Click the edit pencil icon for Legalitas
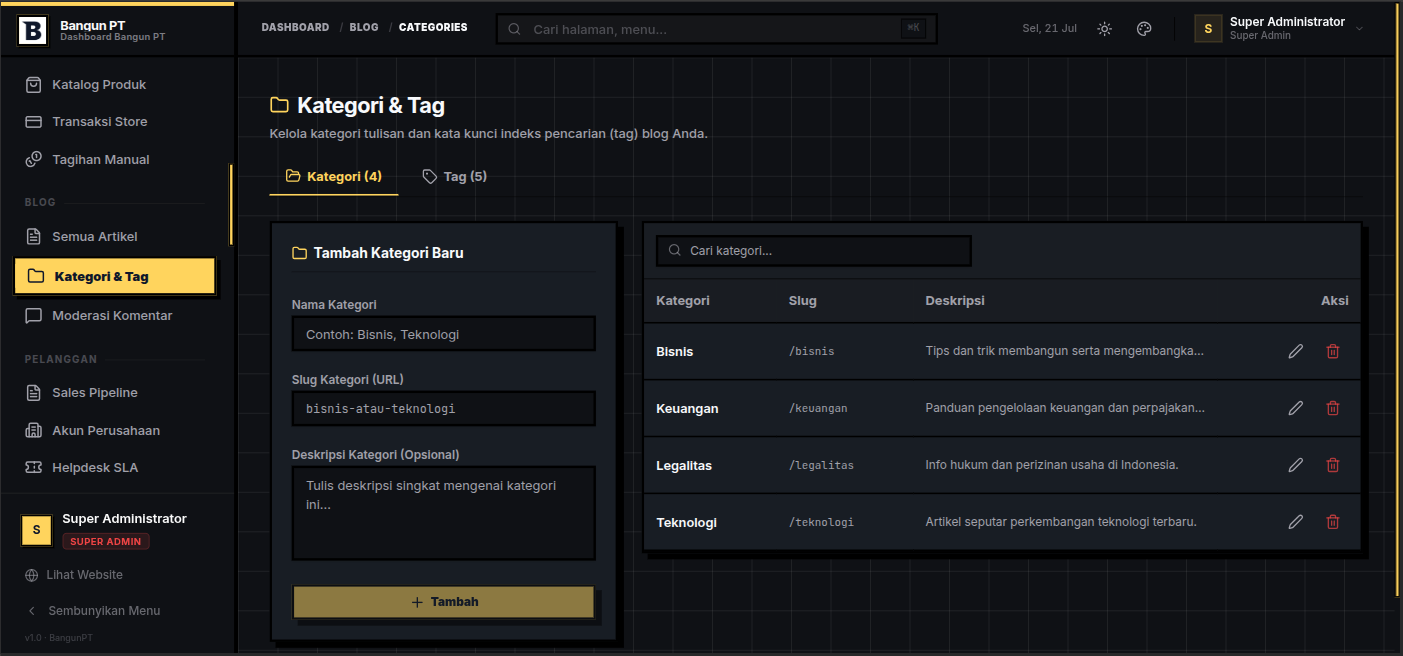 tap(1295, 466)
